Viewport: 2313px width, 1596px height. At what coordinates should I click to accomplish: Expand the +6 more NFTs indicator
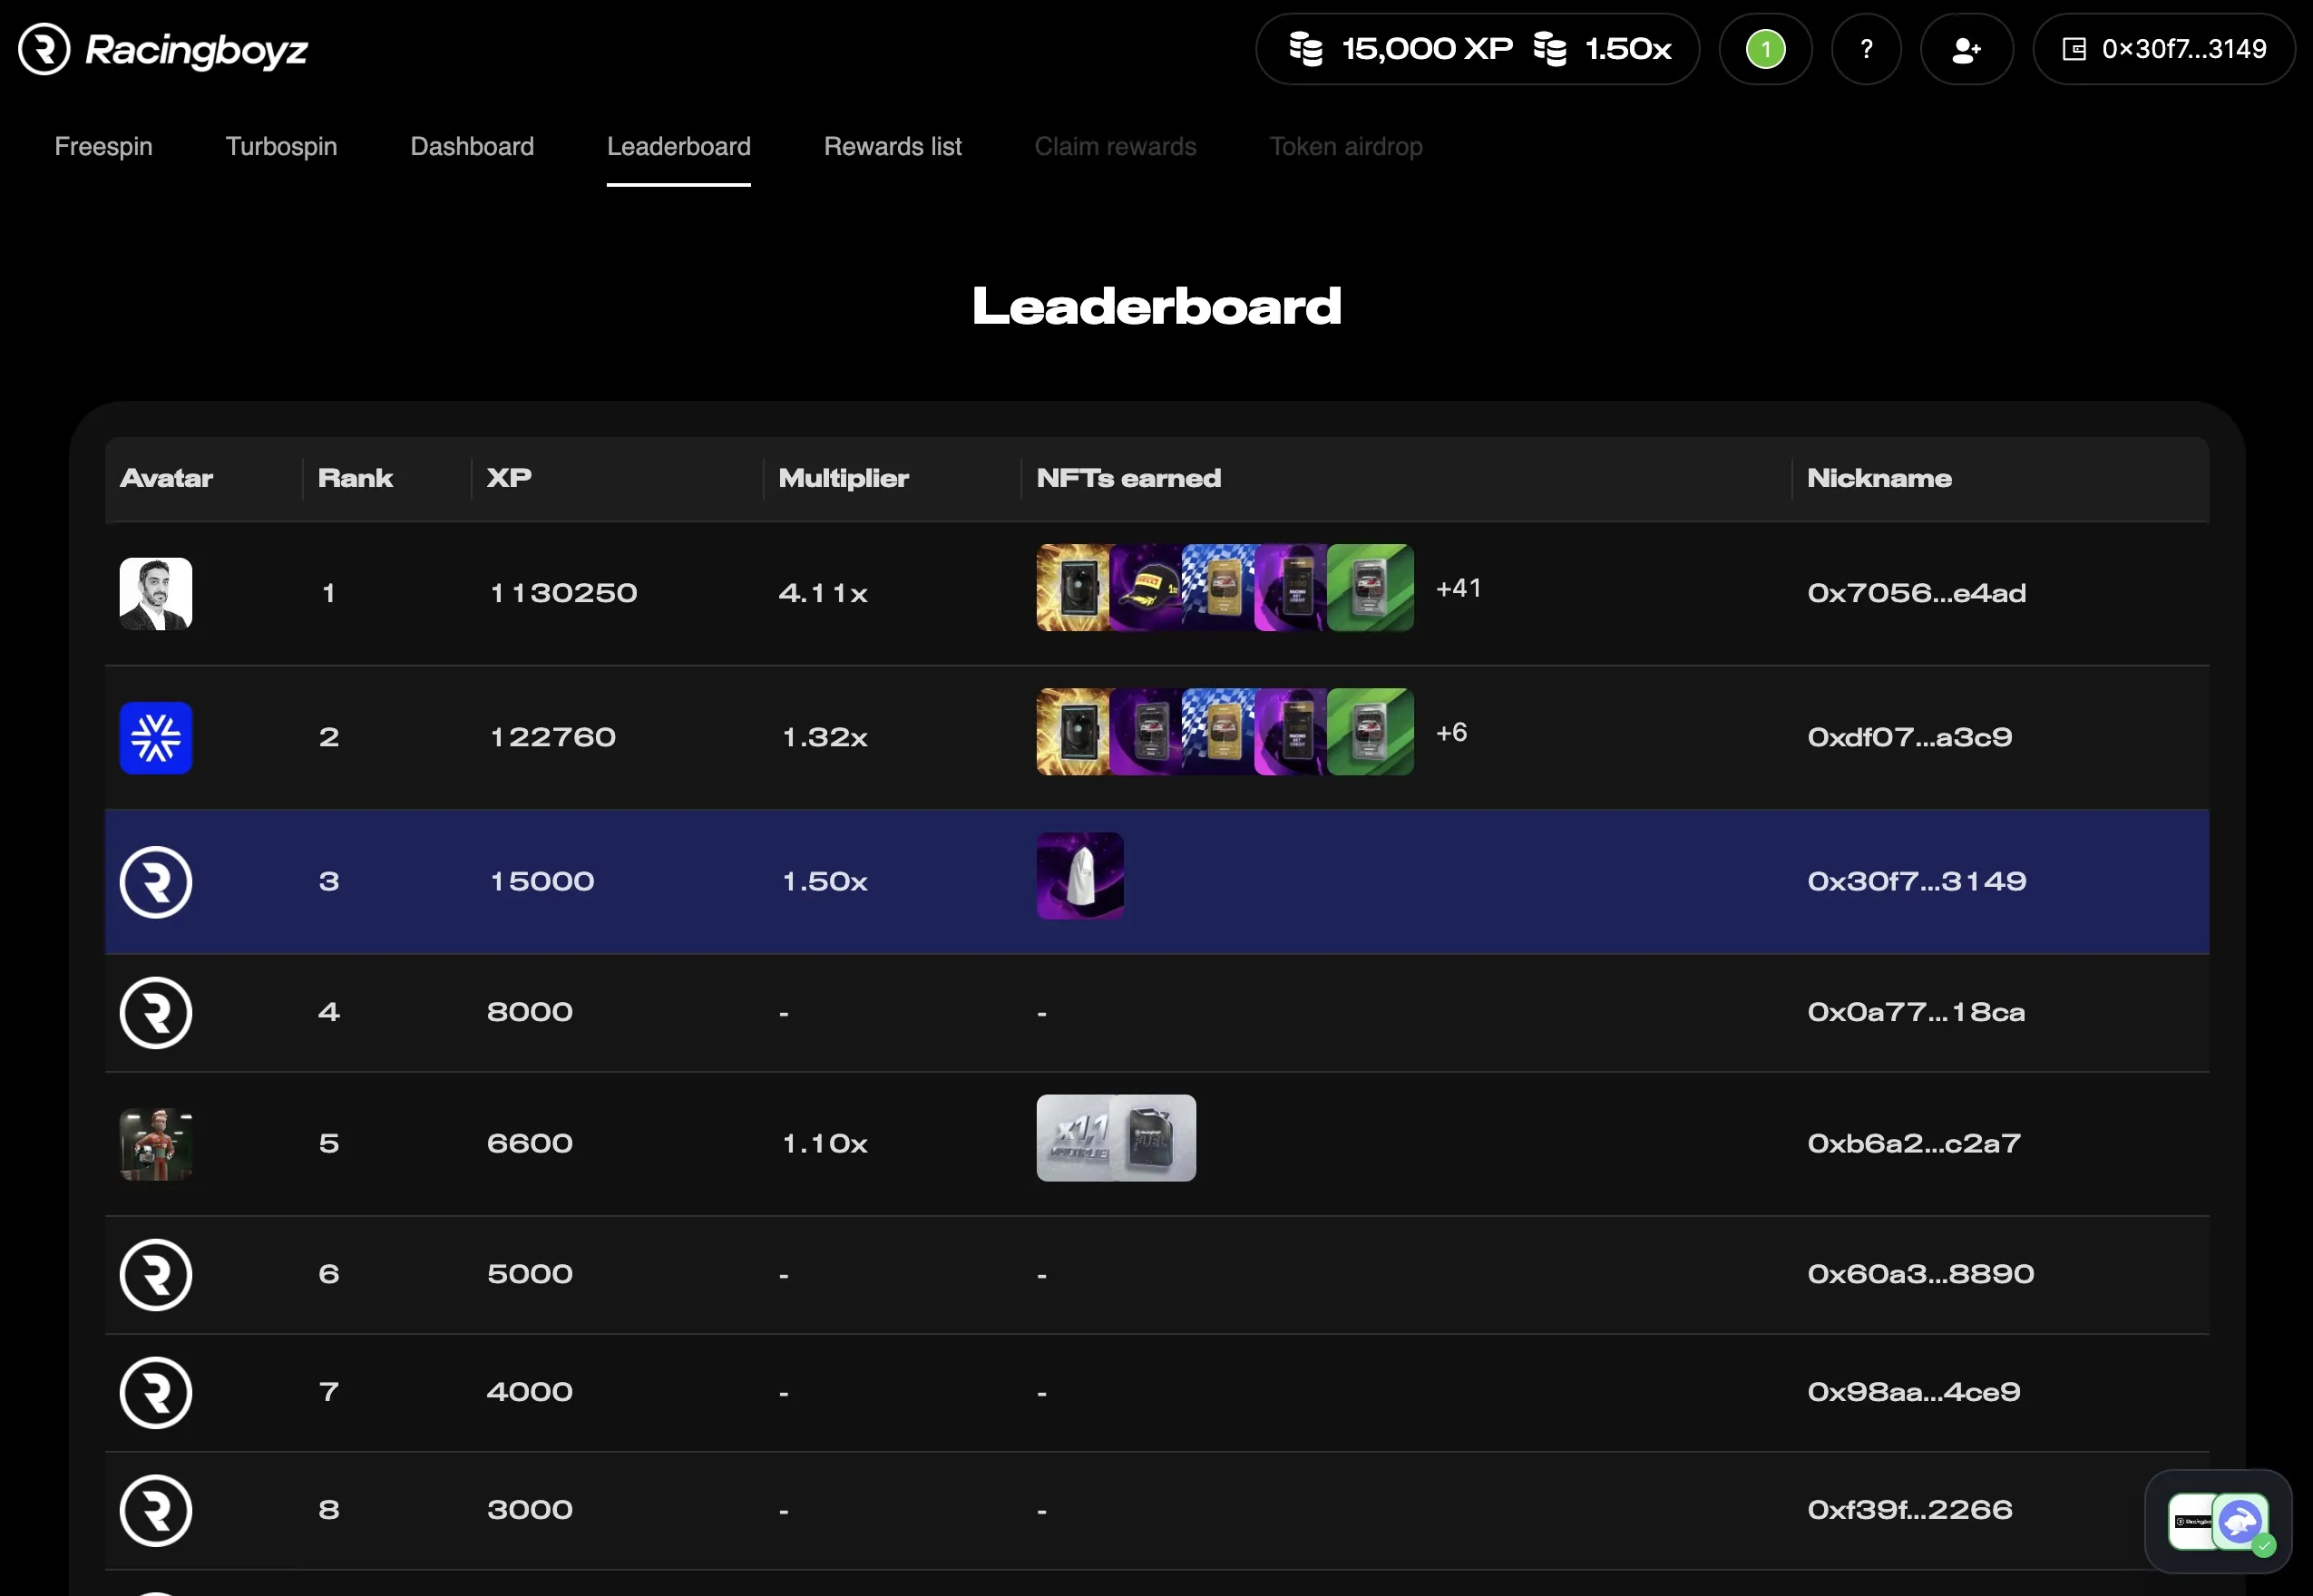pyautogui.click(x=1451, y=732)
